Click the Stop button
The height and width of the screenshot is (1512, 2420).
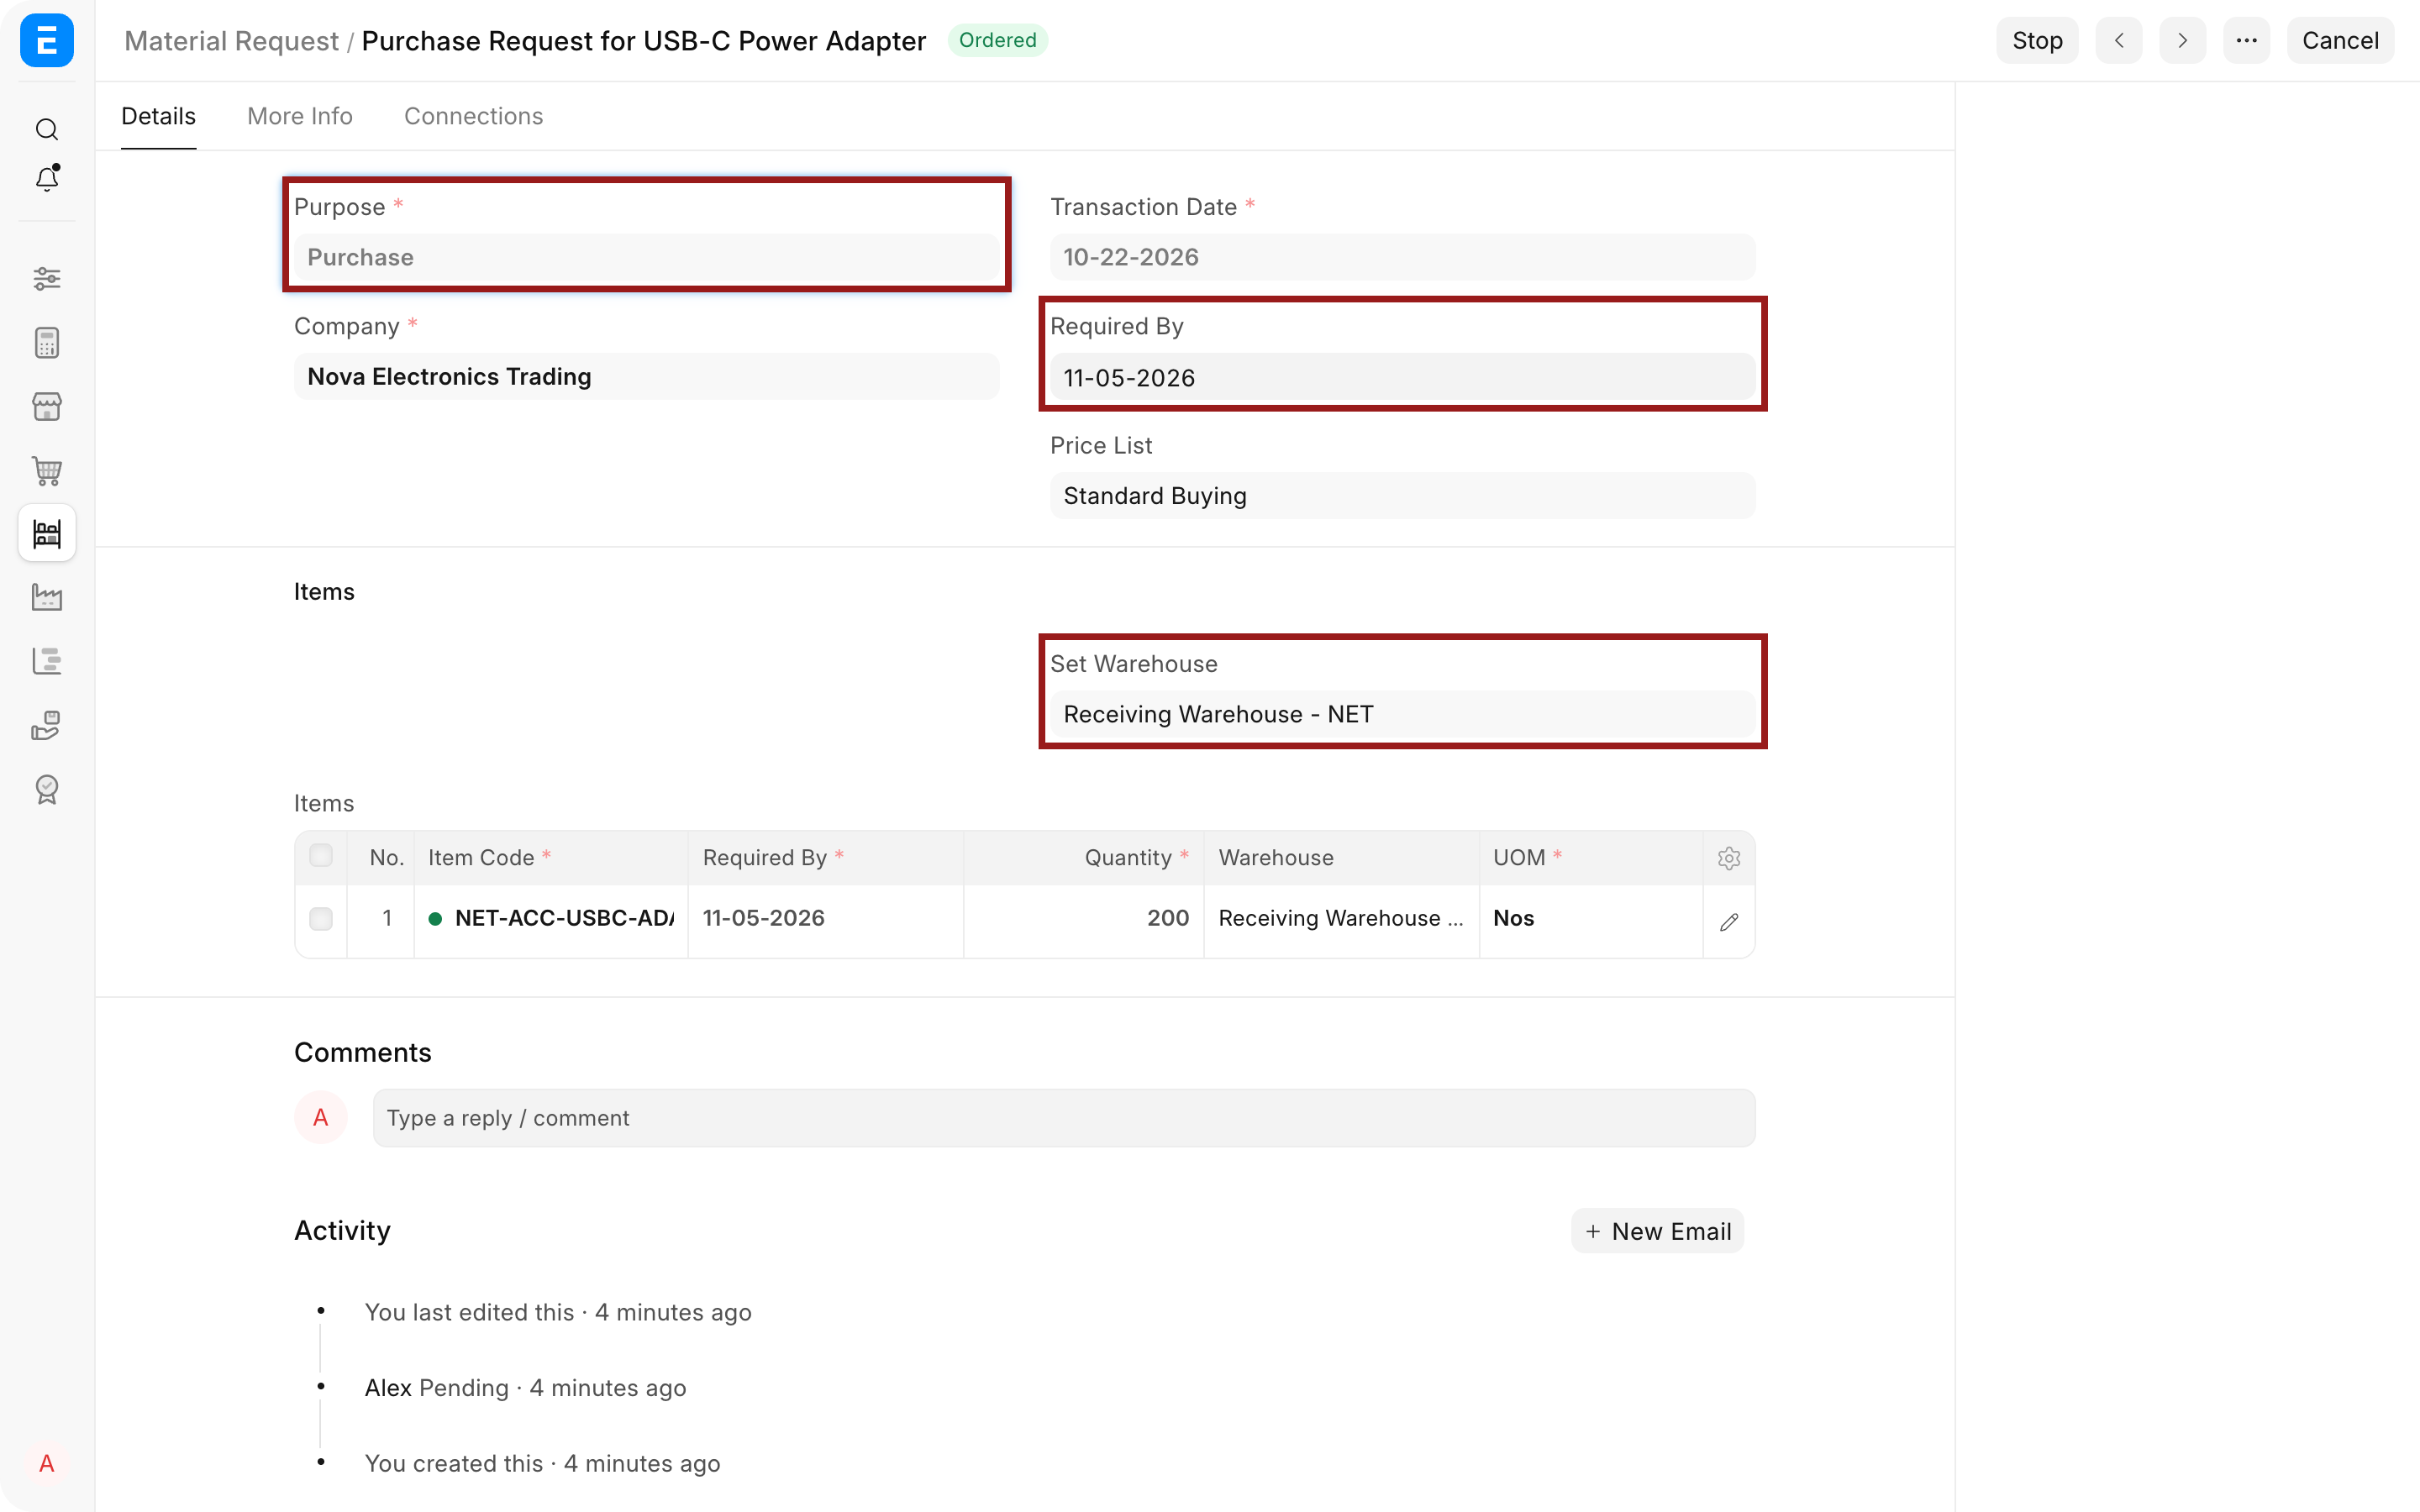(2037, 41)
